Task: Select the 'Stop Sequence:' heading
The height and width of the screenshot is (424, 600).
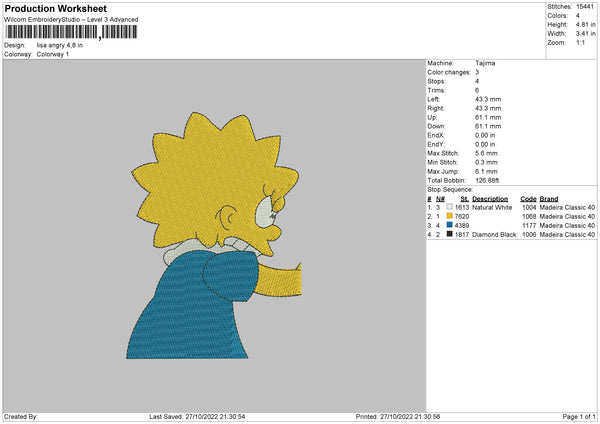Action: pos(450,190)
